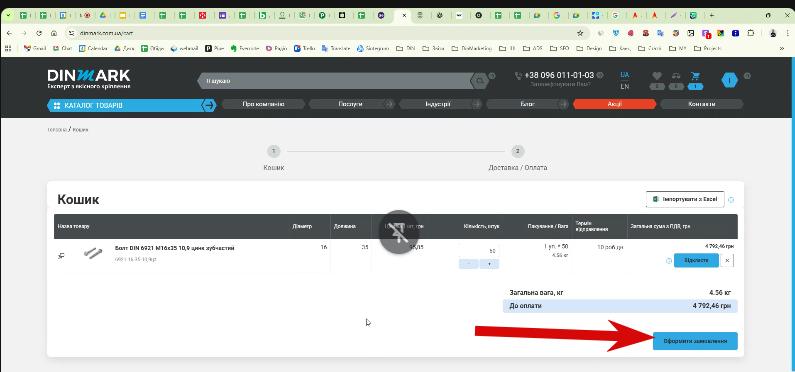Open the SEO bookmarks folder
The height and width of the screenshot is (372, 795).
560,49
